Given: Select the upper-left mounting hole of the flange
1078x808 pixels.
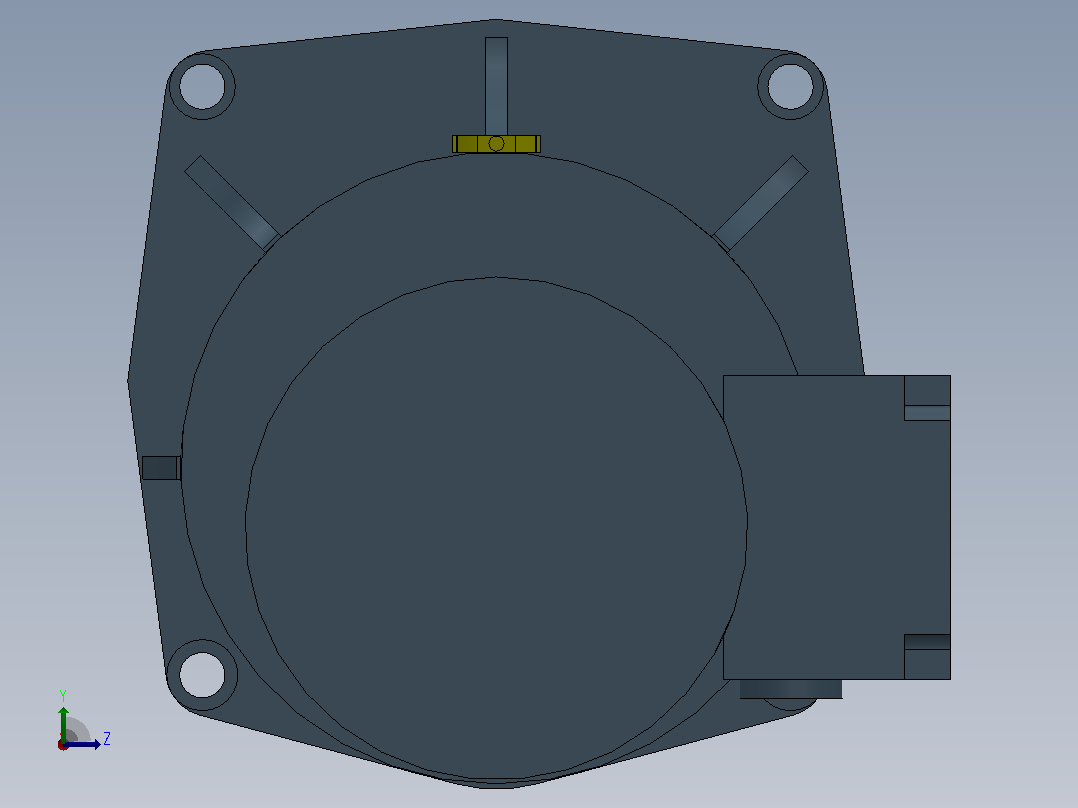Looking at the screenshot, I should click(202, 87).
